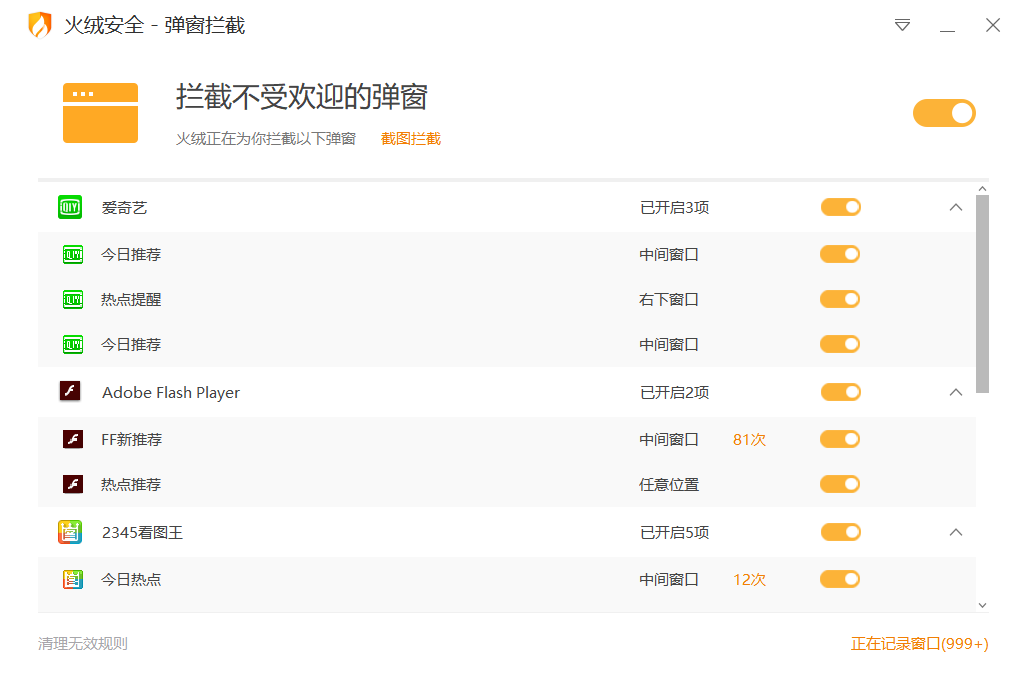
Task: Click the Huorong shield logo icon
Action: pyautogui.click(x=40, y=25)
